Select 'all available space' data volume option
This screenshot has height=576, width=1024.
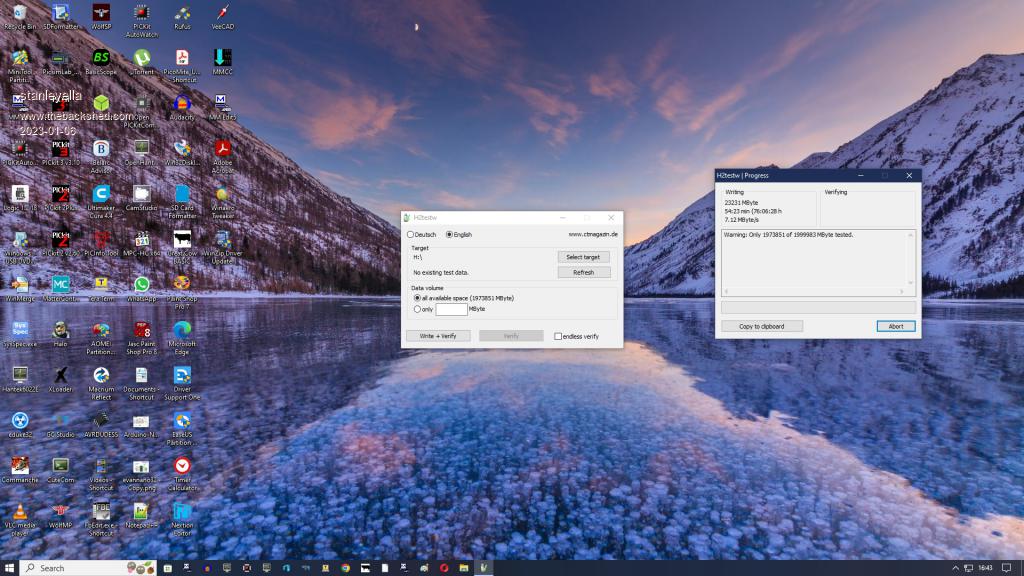coord(417,298)
